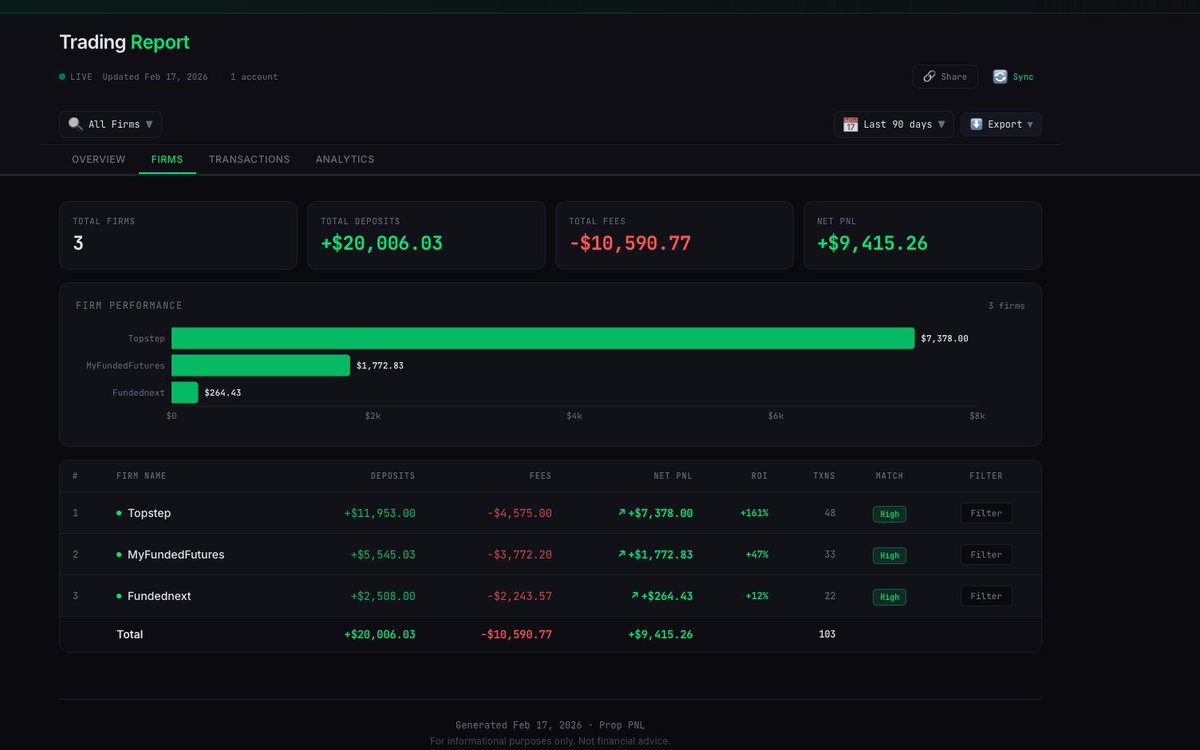This screenshot has height=750, width=1200.
Task: Click the up arrow beside +$7,378.00
Action: pos(621,513)
